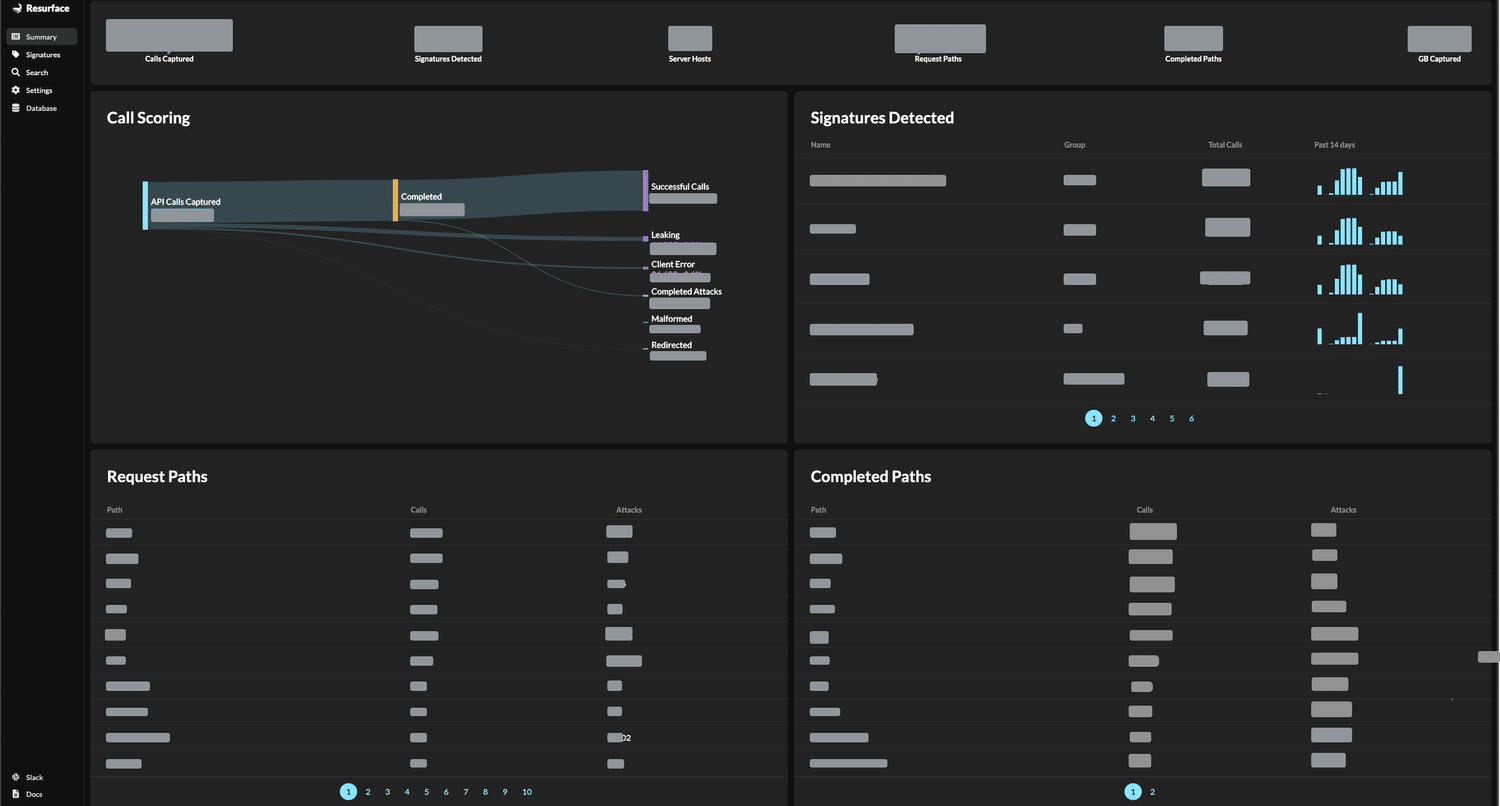
Task: Open the Calls Captured stat card
Action: [x=168, y=33]
